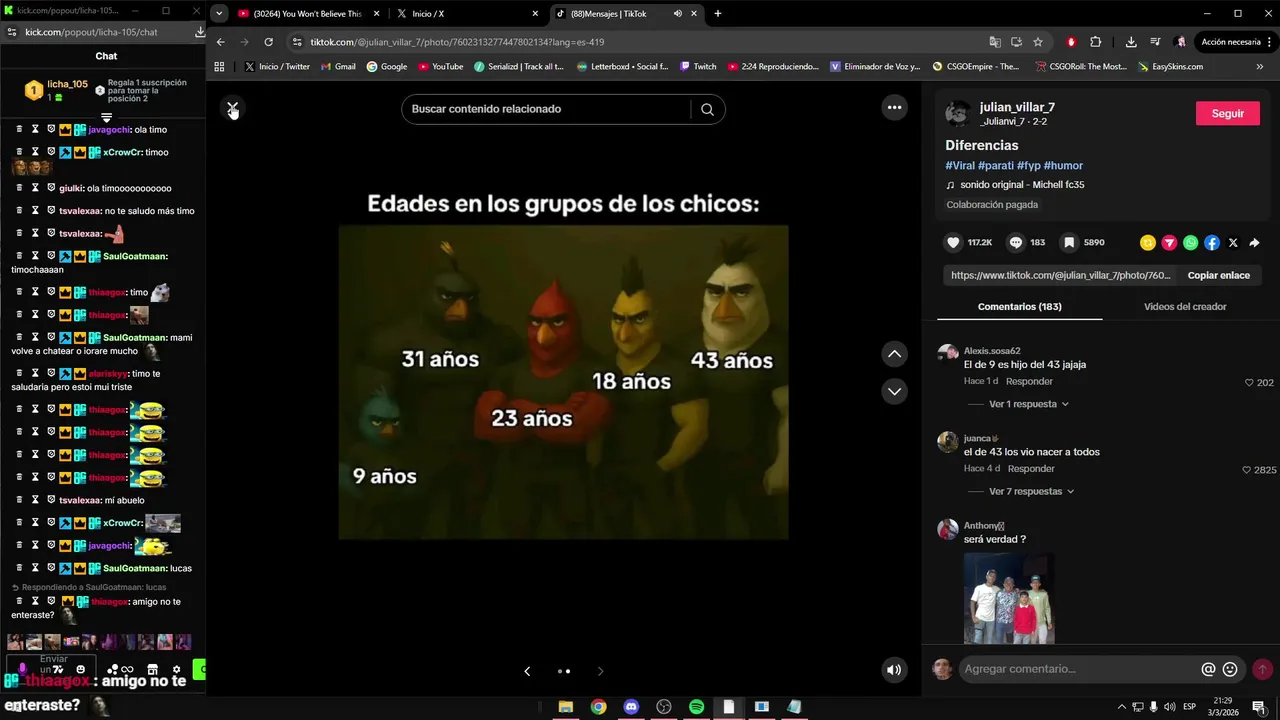Open media controls icon in Chrome toolbar

[1155, 42]
